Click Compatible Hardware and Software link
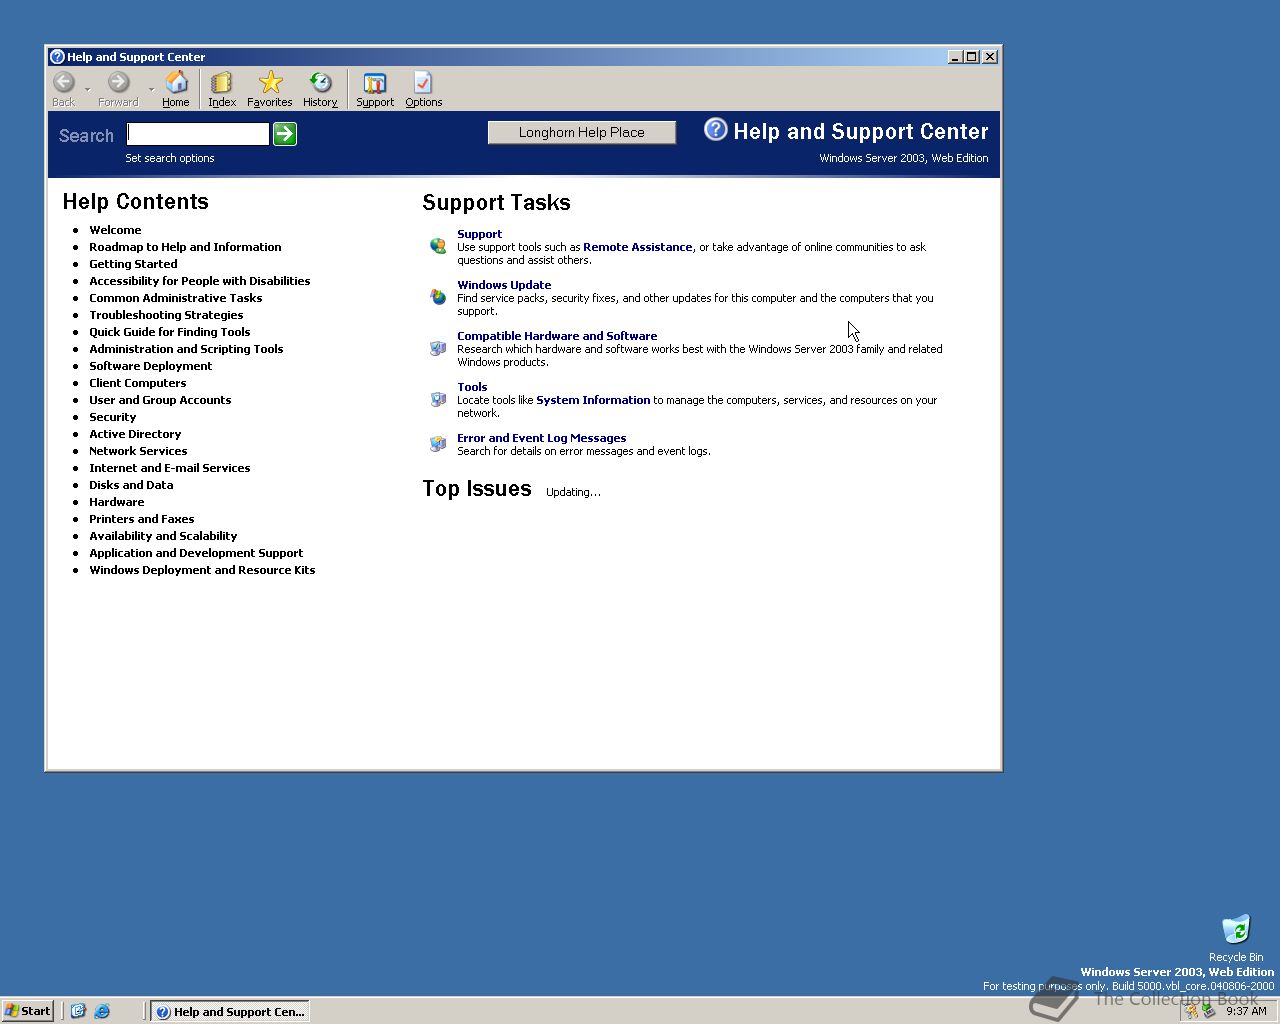 (557, 336)
